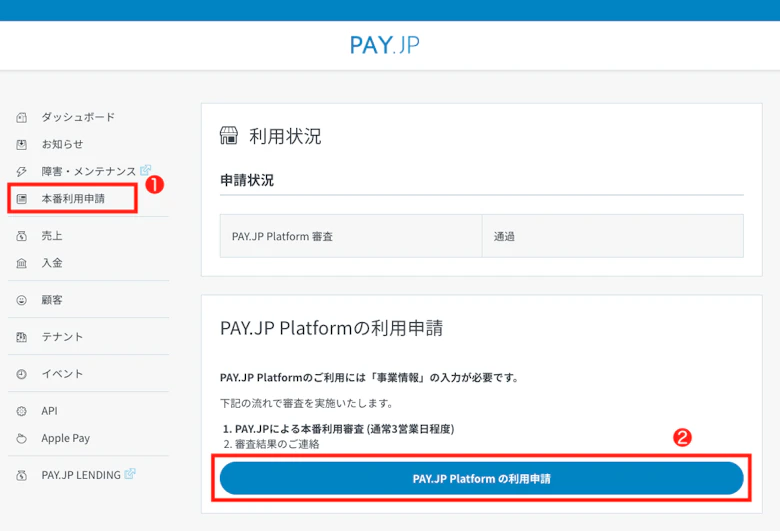Click the 通過 status cell

point(613,236)
